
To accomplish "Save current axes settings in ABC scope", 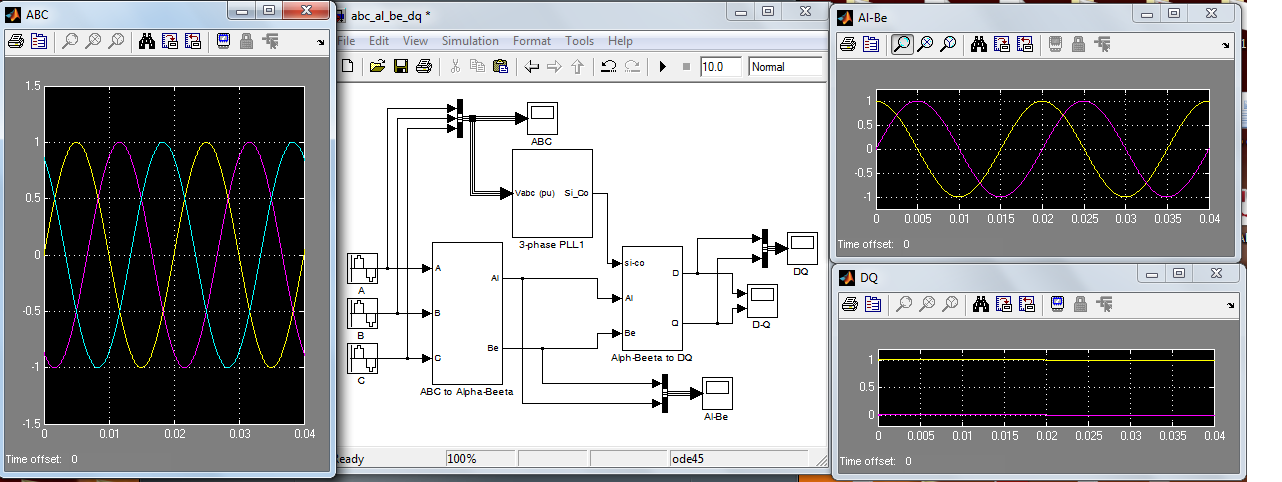I will point(169,42).
